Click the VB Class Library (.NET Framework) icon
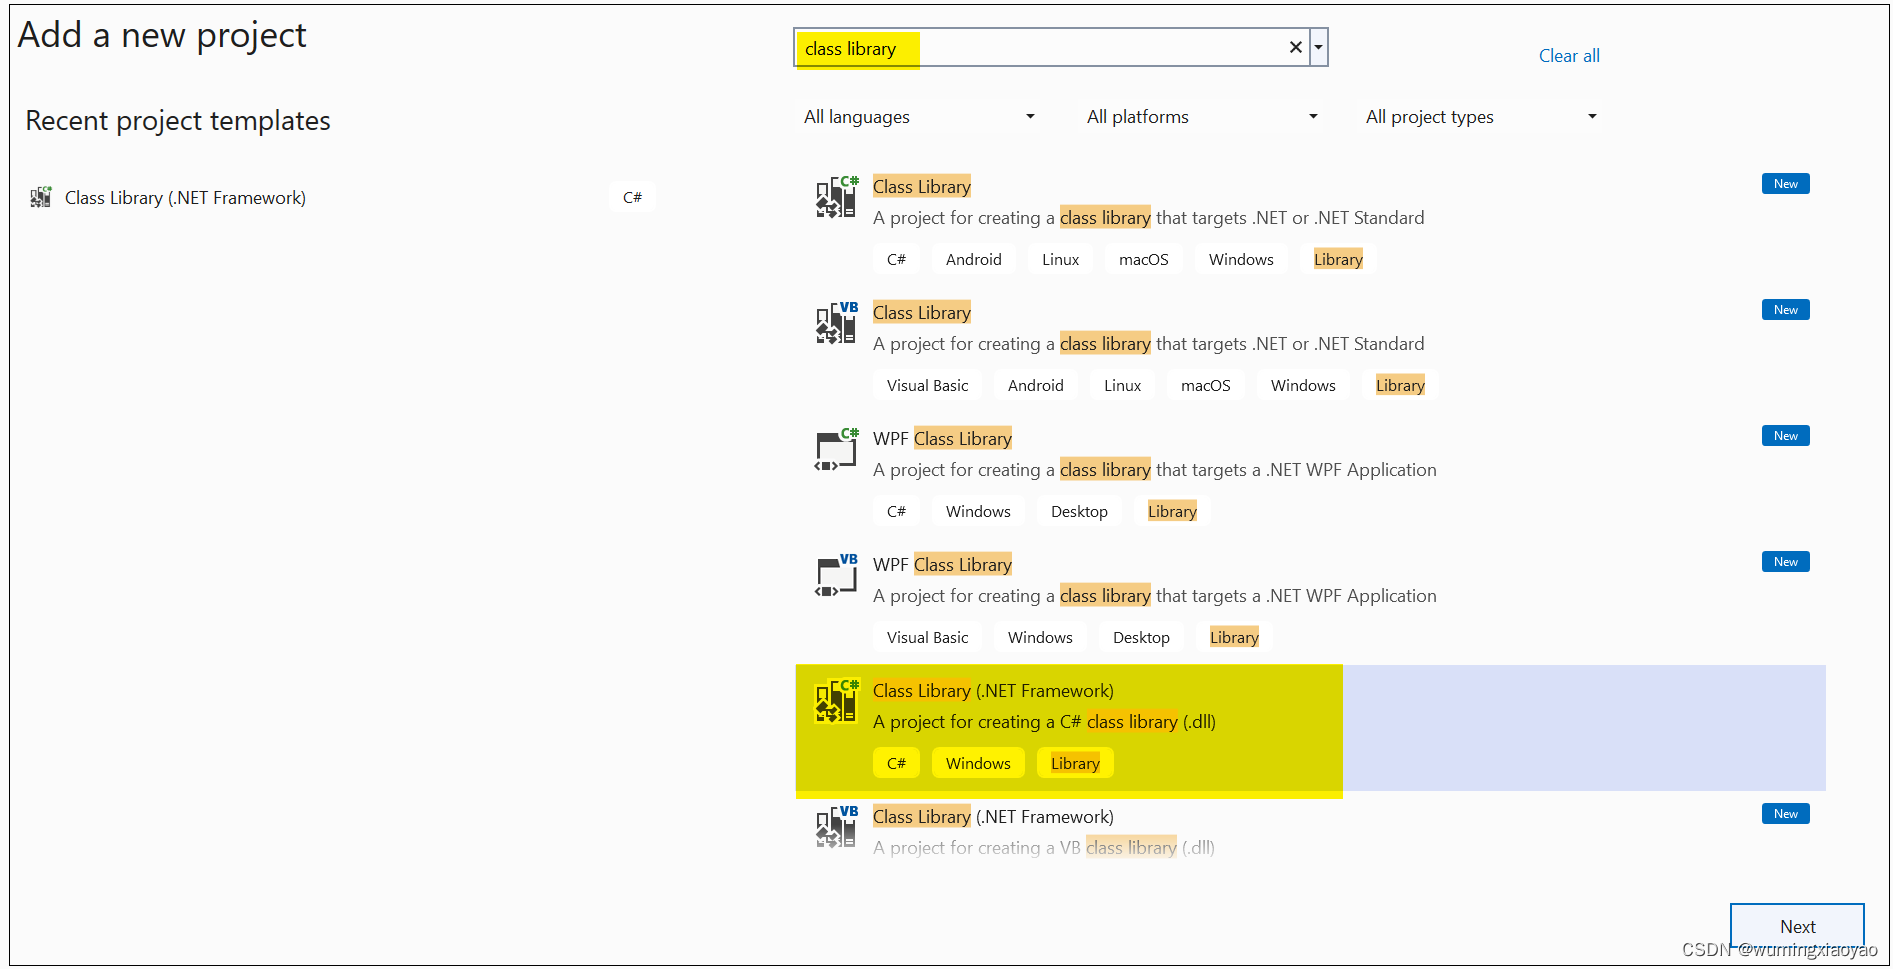1893x969 pixels. (x=835, y=827)
